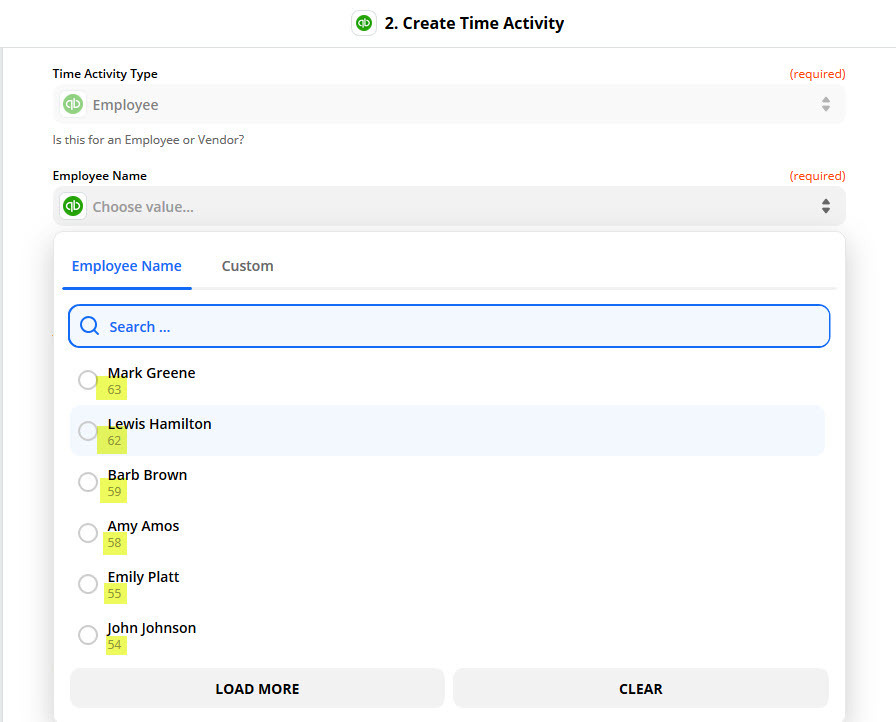Select Lewis Hamilton radio button
Screen dimensions: 896x722
[88, 431]
